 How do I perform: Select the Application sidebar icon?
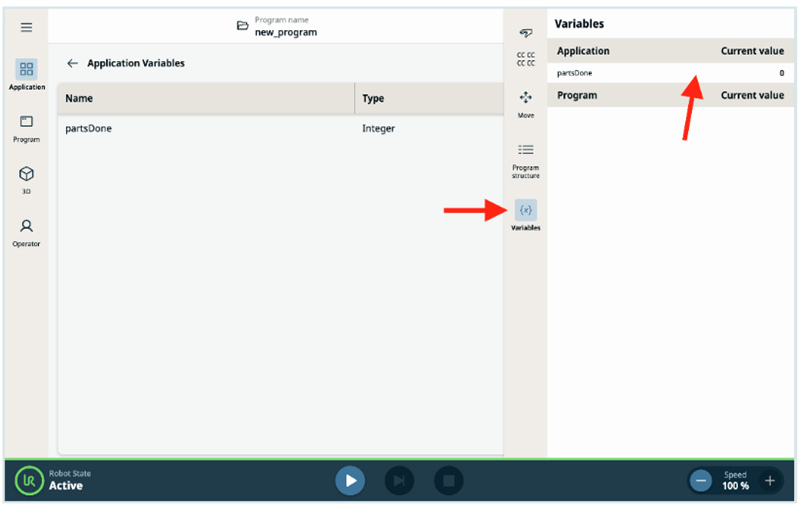tap(27, 70)
